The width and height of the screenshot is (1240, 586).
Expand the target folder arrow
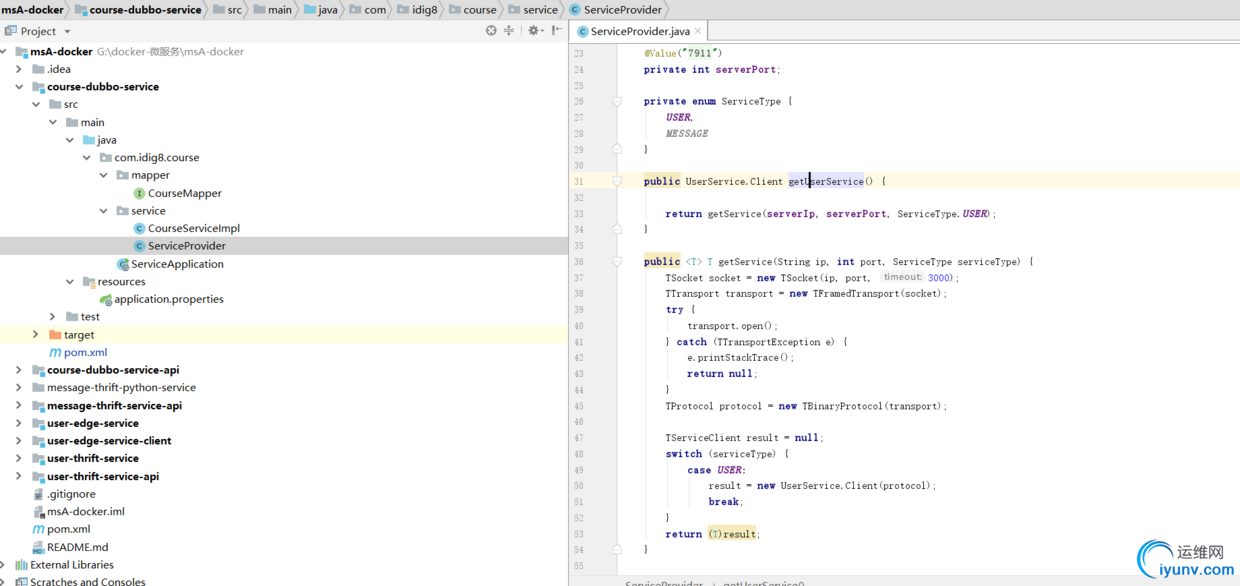(x=36, y=335)
